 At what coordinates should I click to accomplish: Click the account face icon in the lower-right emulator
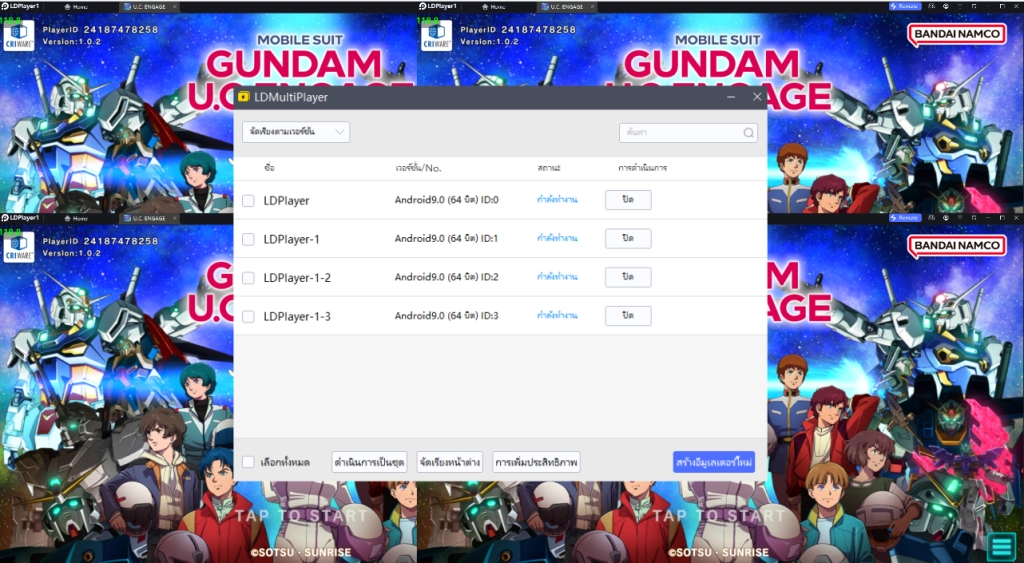point(946,217)
